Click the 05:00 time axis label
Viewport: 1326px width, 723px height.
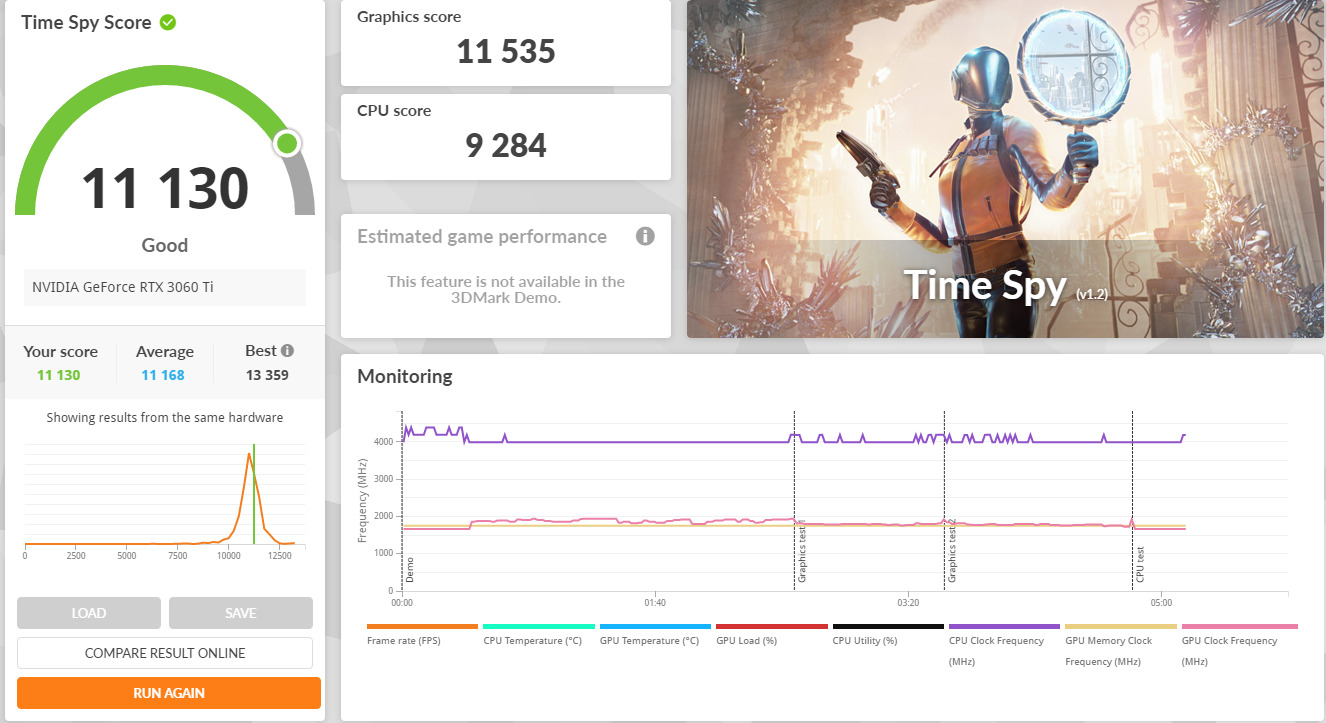tap(1161, 603)
